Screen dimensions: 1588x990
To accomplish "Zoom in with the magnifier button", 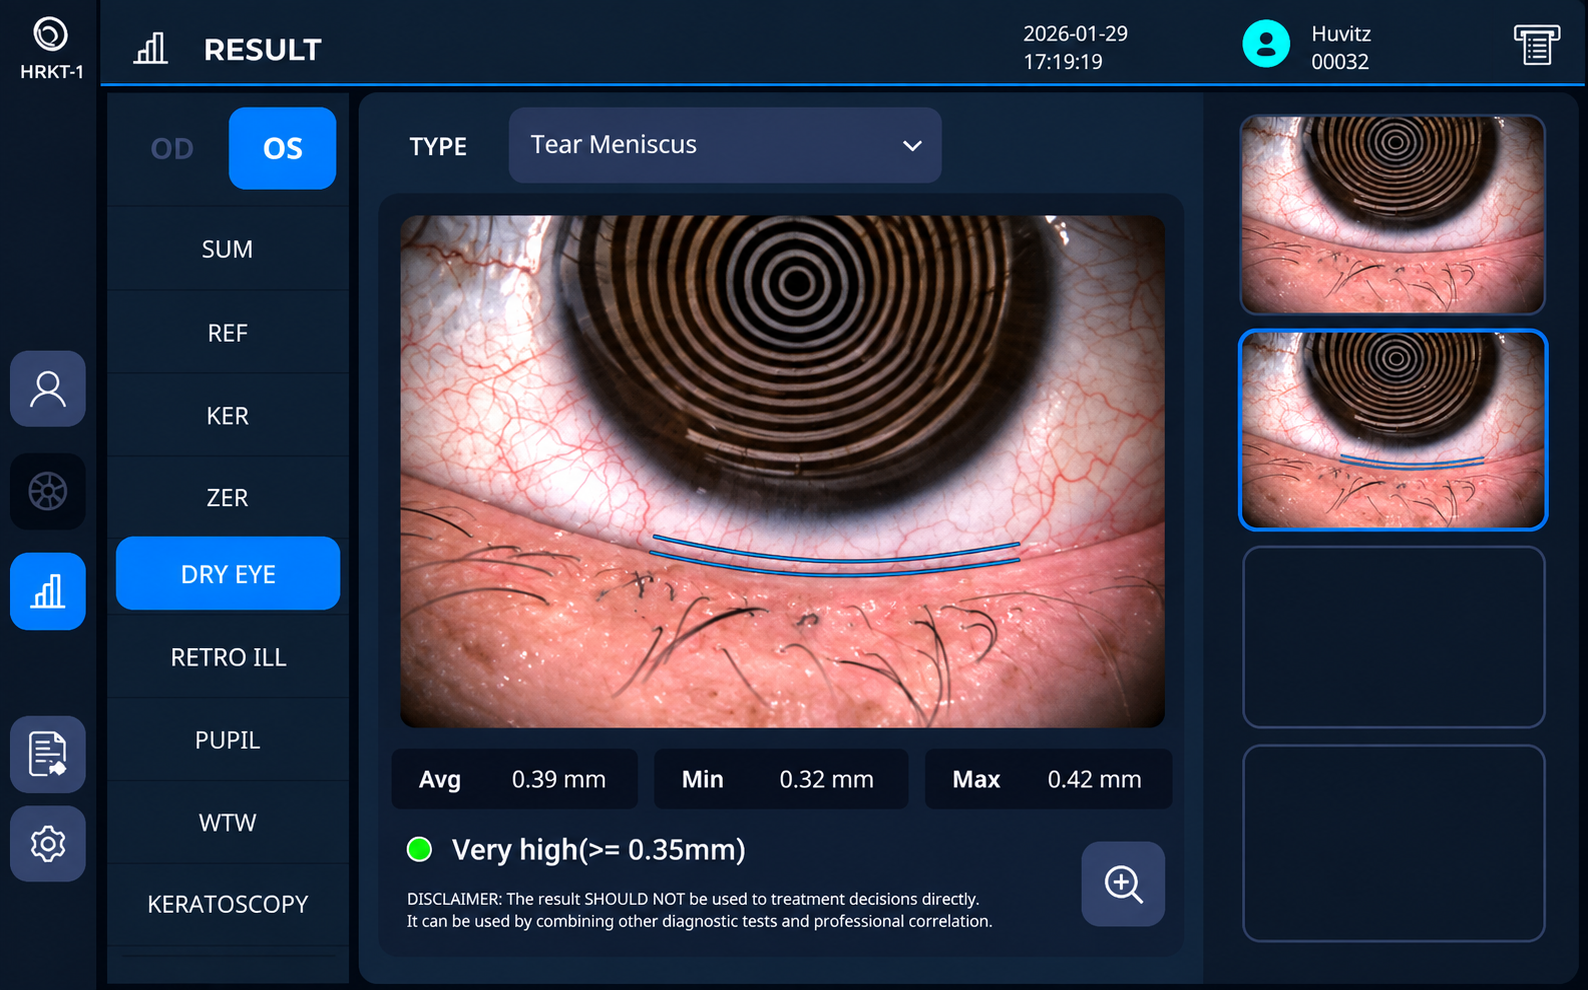I will coord(1123,884).
